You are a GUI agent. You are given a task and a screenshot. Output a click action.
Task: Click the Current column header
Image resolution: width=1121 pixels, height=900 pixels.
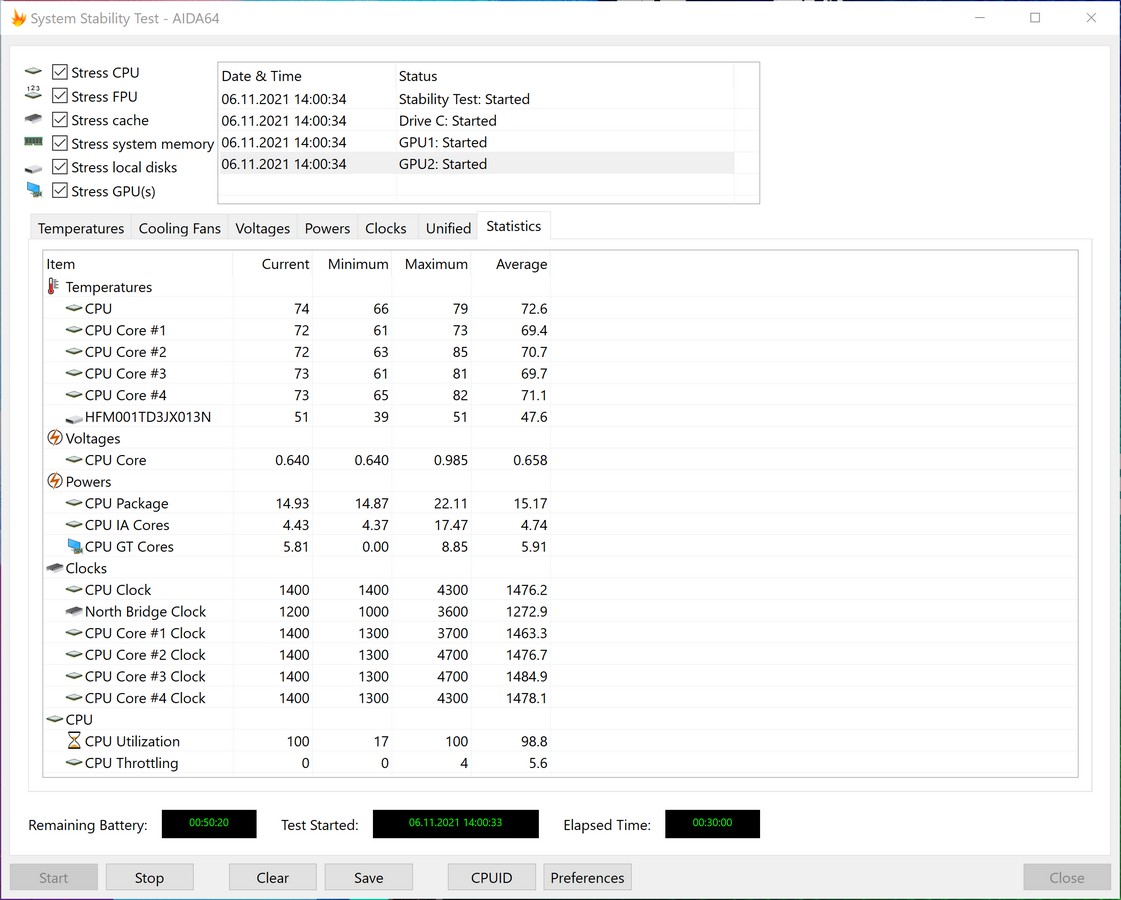[x=272, y=264]
